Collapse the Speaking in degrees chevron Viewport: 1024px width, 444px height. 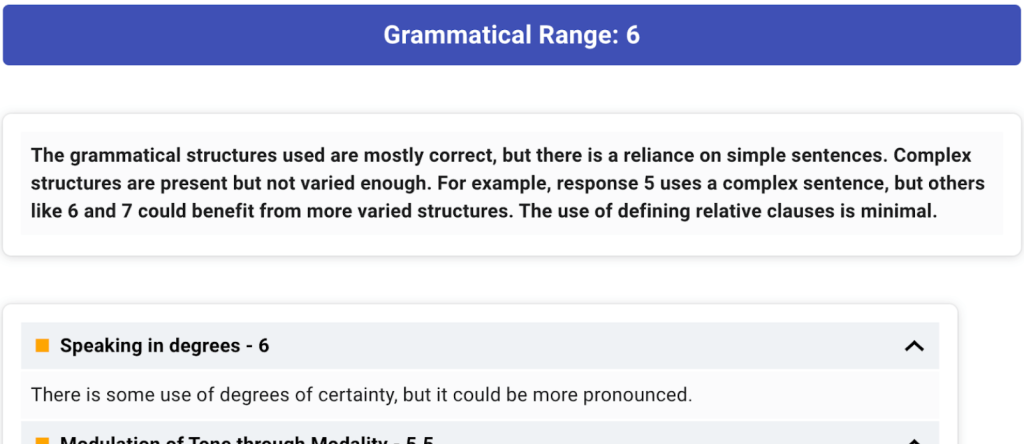click(x=914, y=346)
